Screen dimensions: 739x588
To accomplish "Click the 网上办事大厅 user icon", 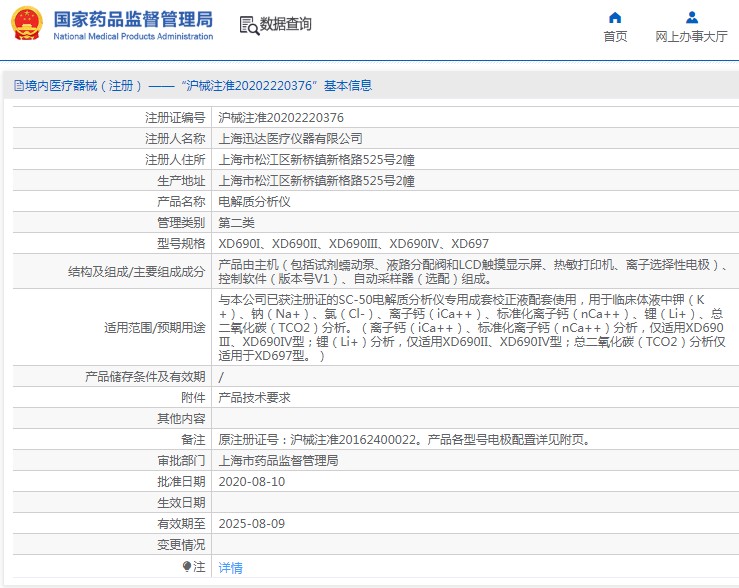I will pos(691,18).
